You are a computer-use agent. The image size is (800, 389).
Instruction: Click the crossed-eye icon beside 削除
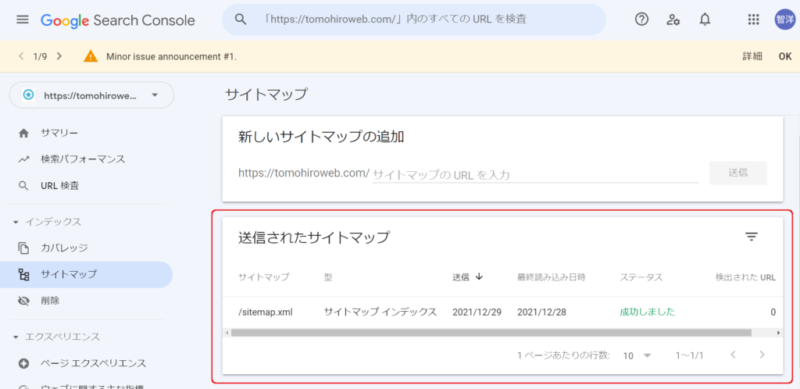pyautogui.click(x=23, y=301)
